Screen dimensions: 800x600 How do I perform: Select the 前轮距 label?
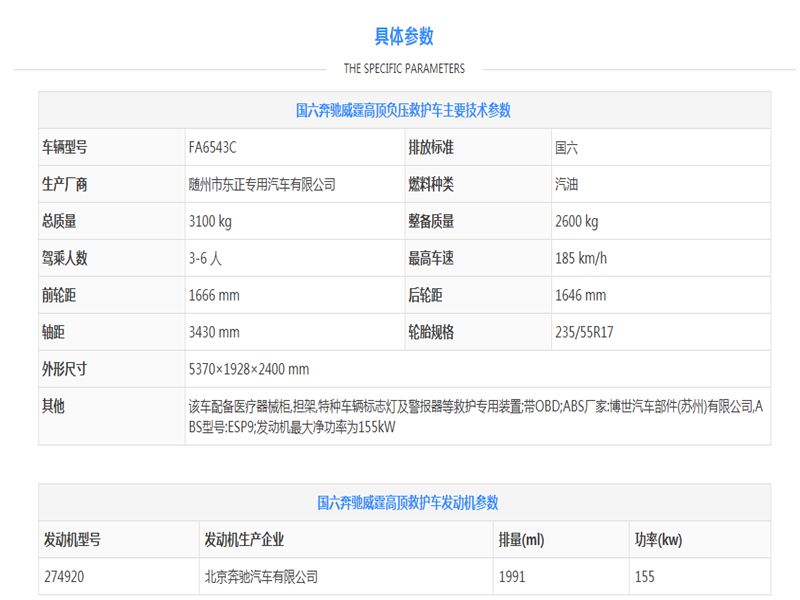click(x=59, y=295)
